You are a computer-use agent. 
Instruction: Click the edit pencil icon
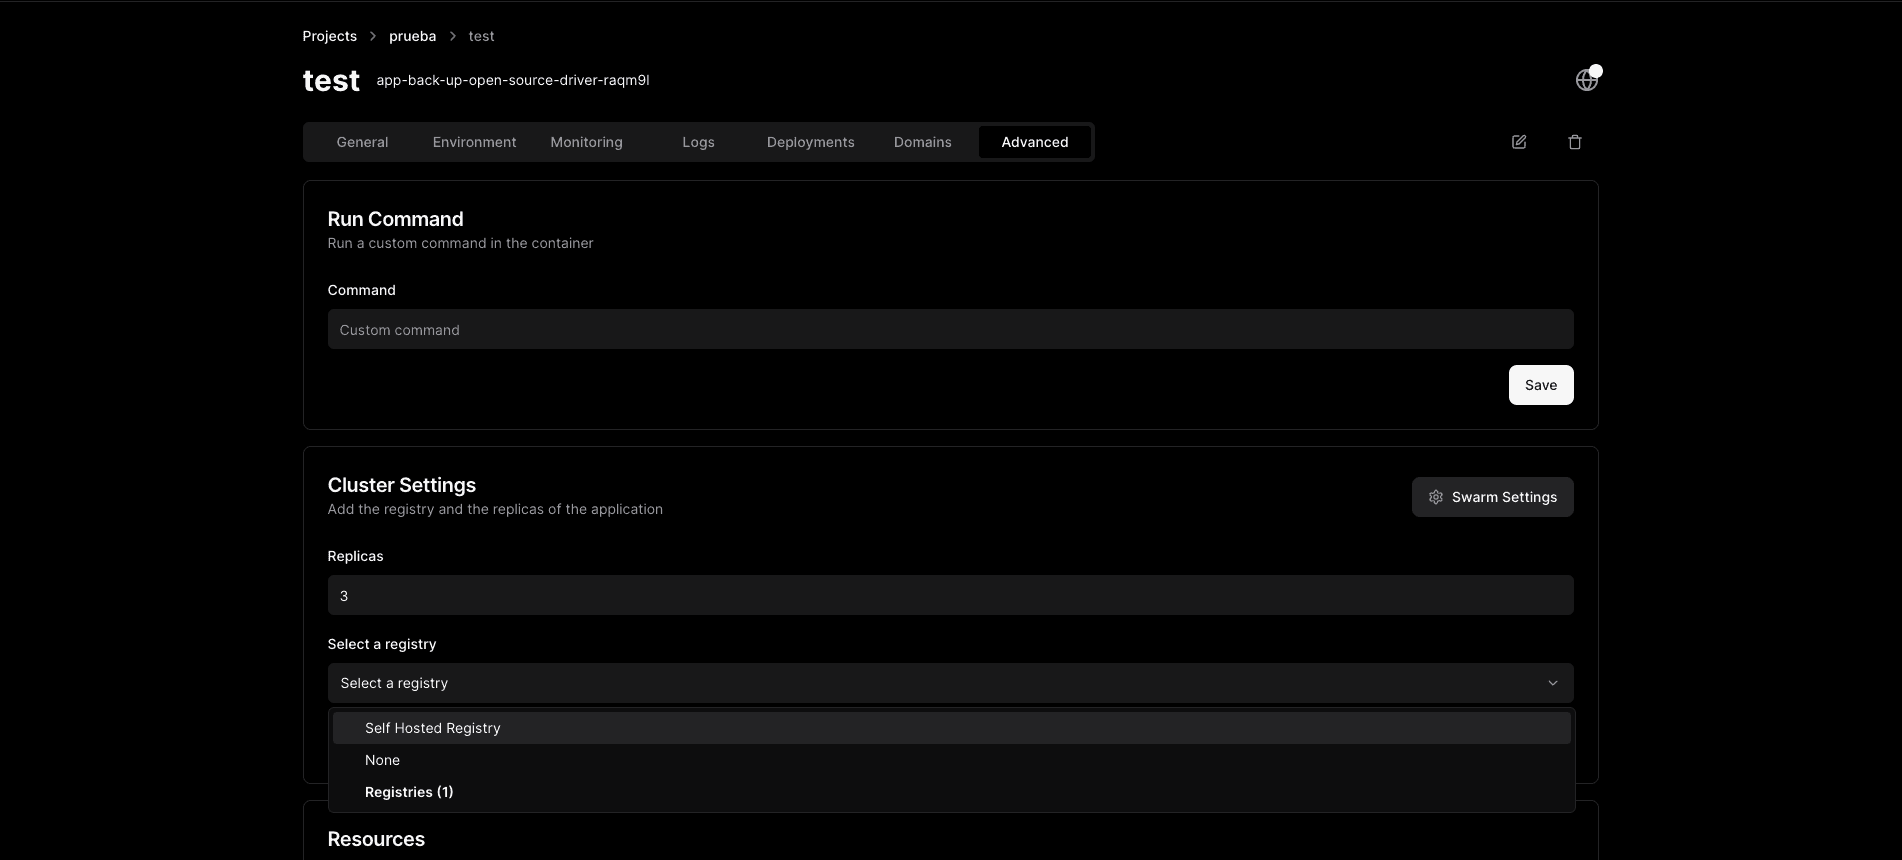click(1519, 142)
